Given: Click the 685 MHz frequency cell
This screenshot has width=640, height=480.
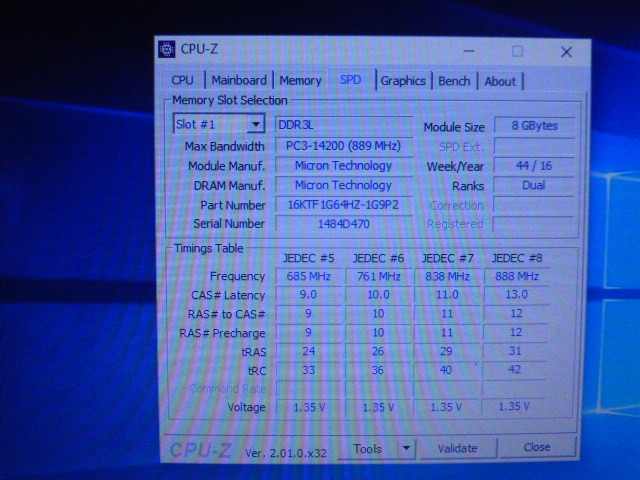Looking at the screenshot, I should coord(309,276).
